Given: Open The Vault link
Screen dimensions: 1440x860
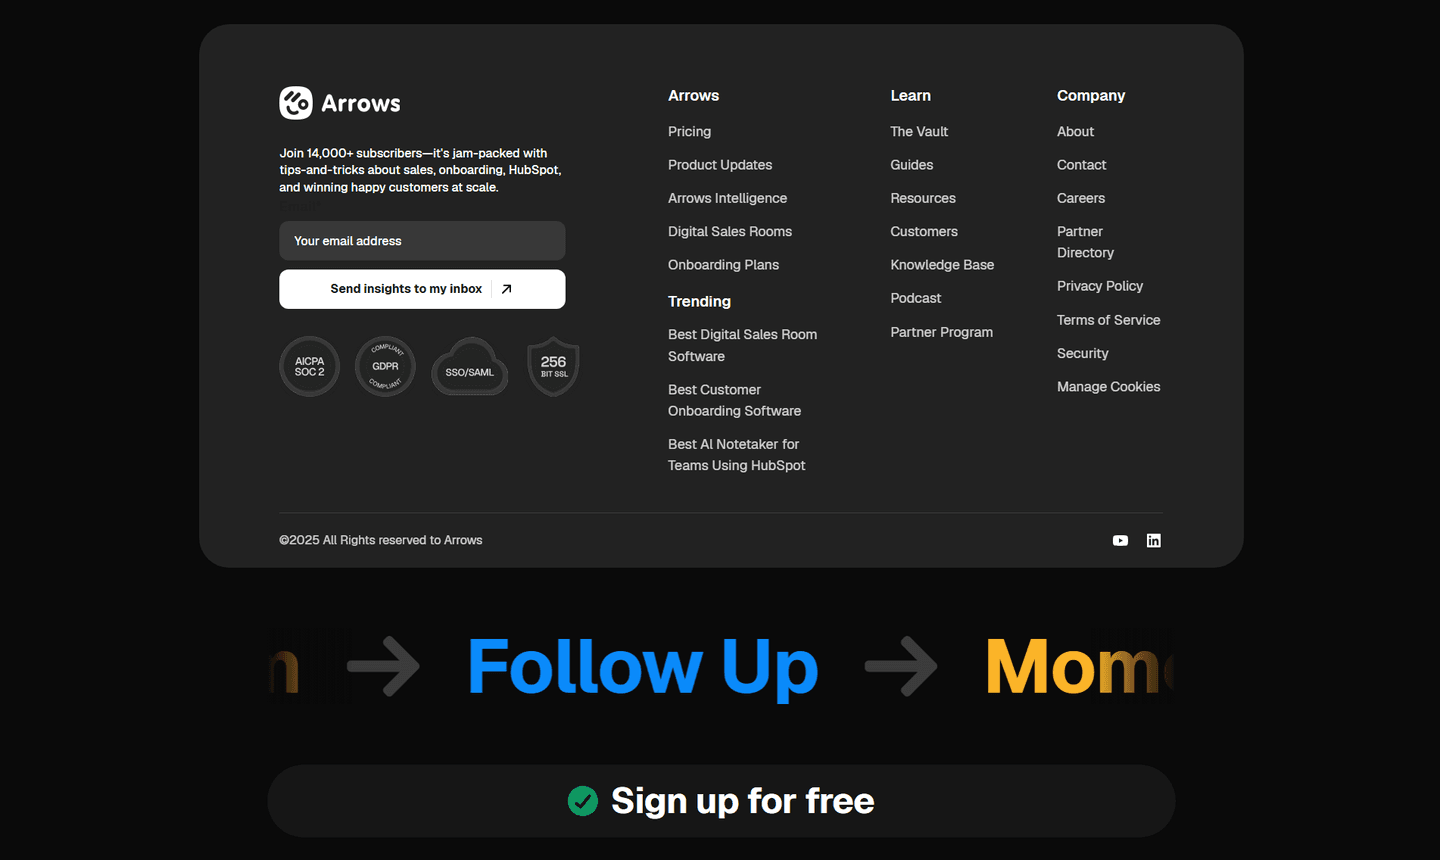Looking at the screenshot, I should [919, 131].
